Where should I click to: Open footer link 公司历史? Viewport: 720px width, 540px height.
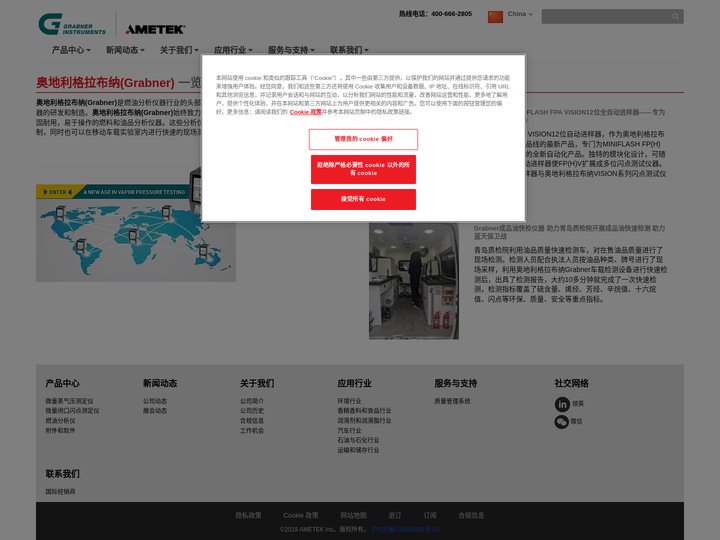click(x=252, y=411)
